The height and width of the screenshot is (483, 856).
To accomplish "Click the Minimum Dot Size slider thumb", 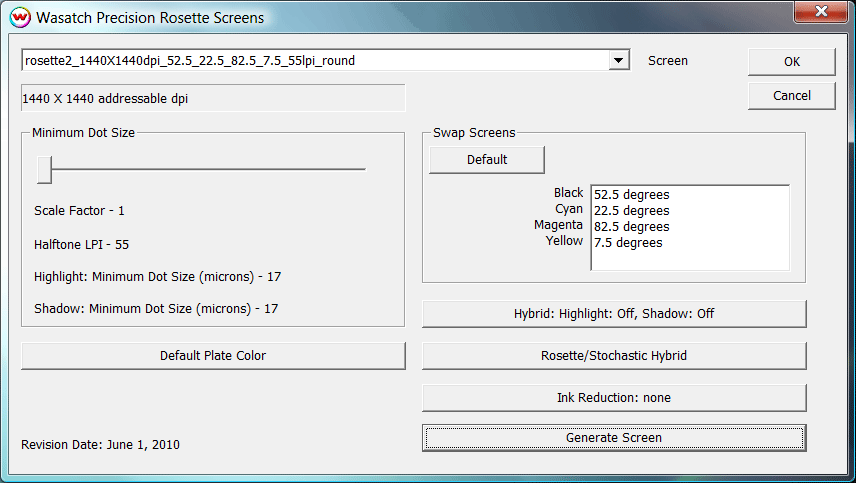I will (44, 170).
